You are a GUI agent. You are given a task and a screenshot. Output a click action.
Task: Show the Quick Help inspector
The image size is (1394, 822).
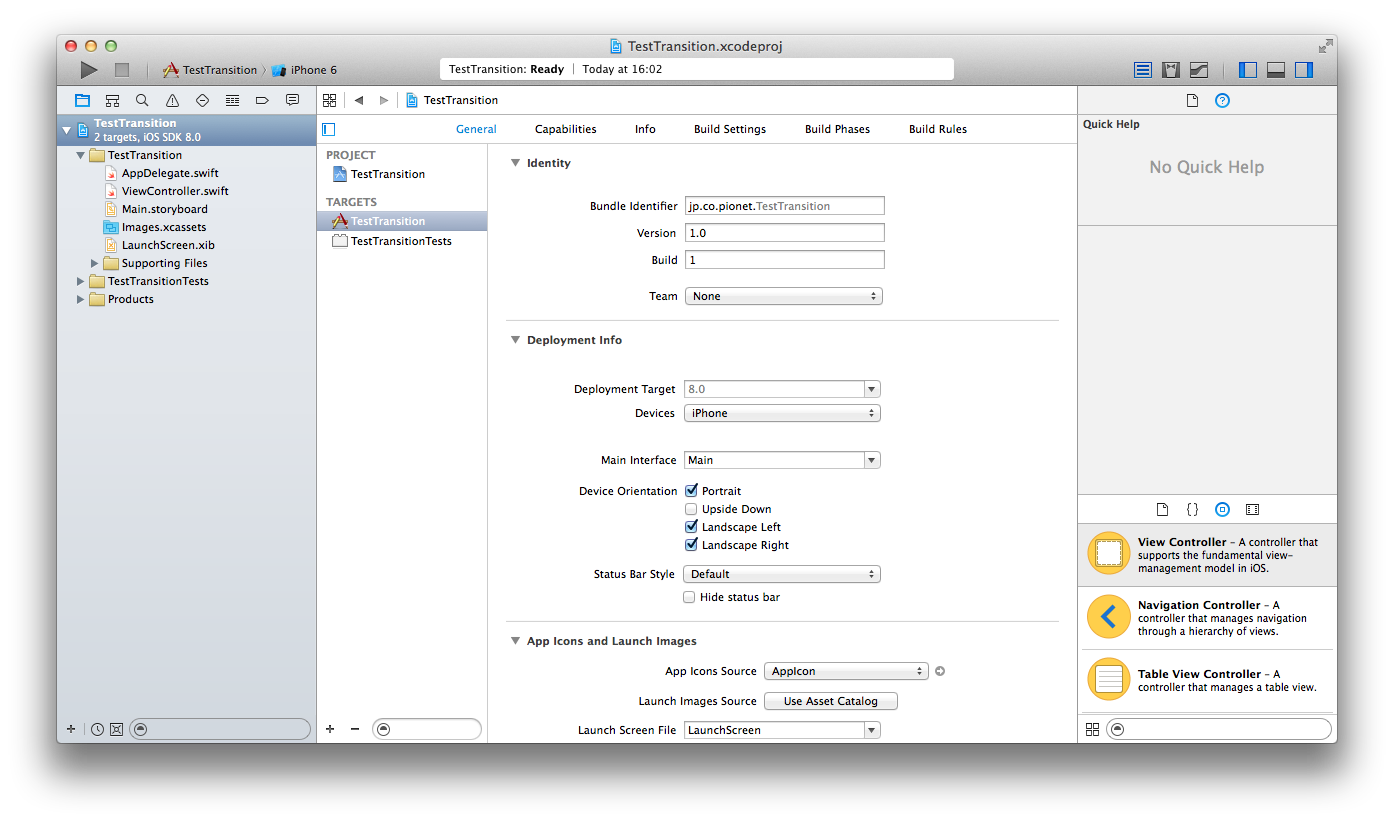click(1222, 100)
